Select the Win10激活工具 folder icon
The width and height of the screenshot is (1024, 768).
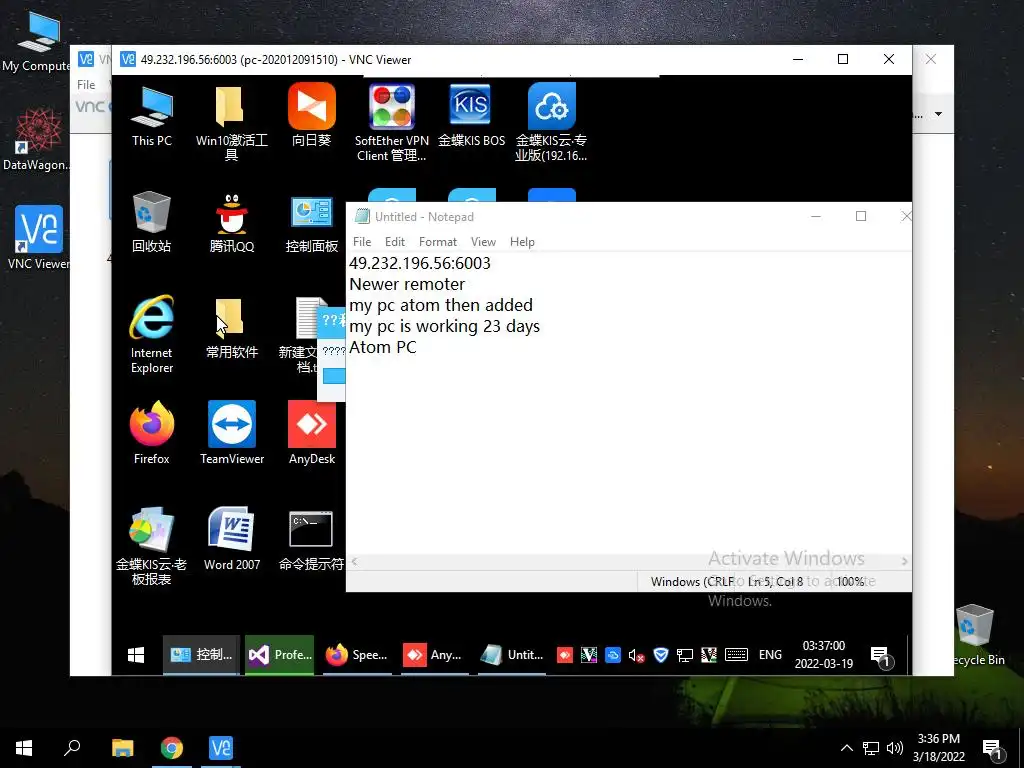(231, 121)
